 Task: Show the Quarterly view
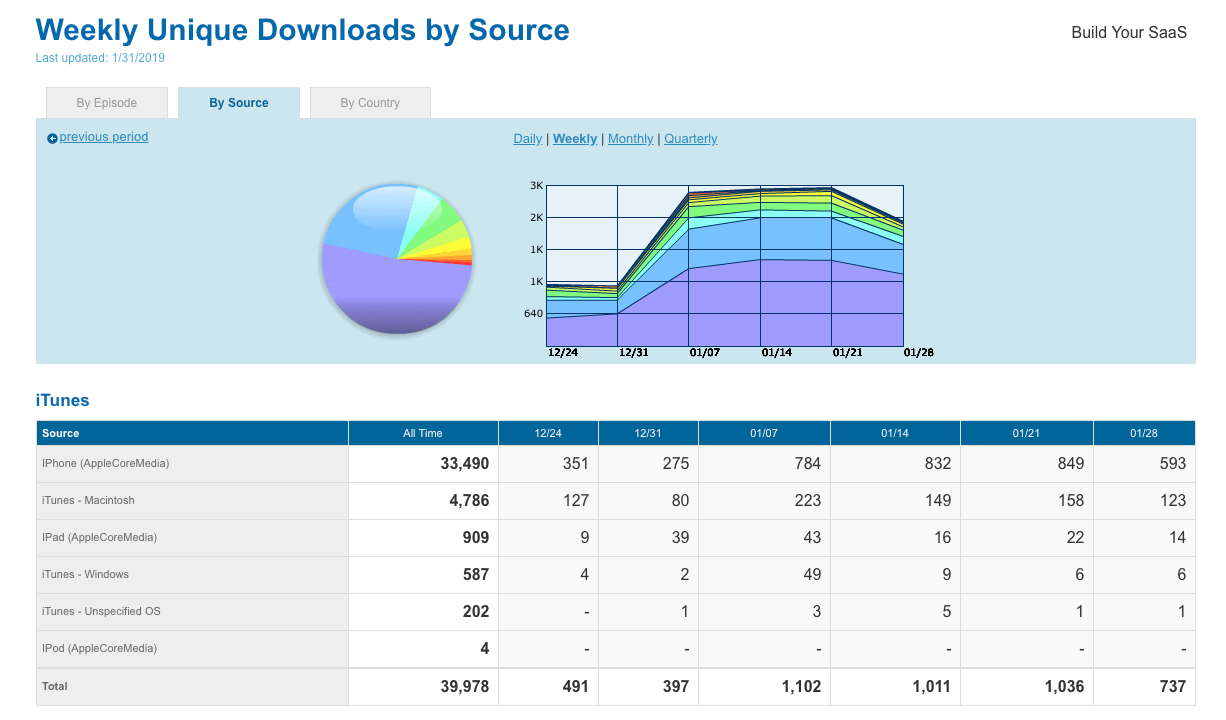click(x=690, y=139)
